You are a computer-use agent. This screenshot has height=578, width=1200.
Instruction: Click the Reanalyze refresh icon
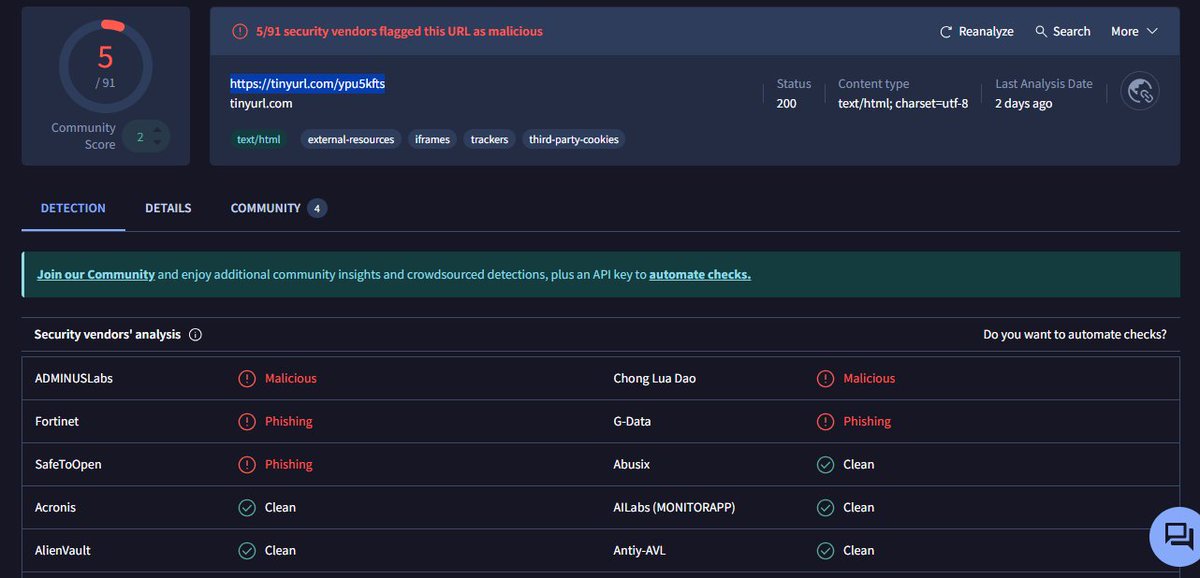(x=946, y=32)
